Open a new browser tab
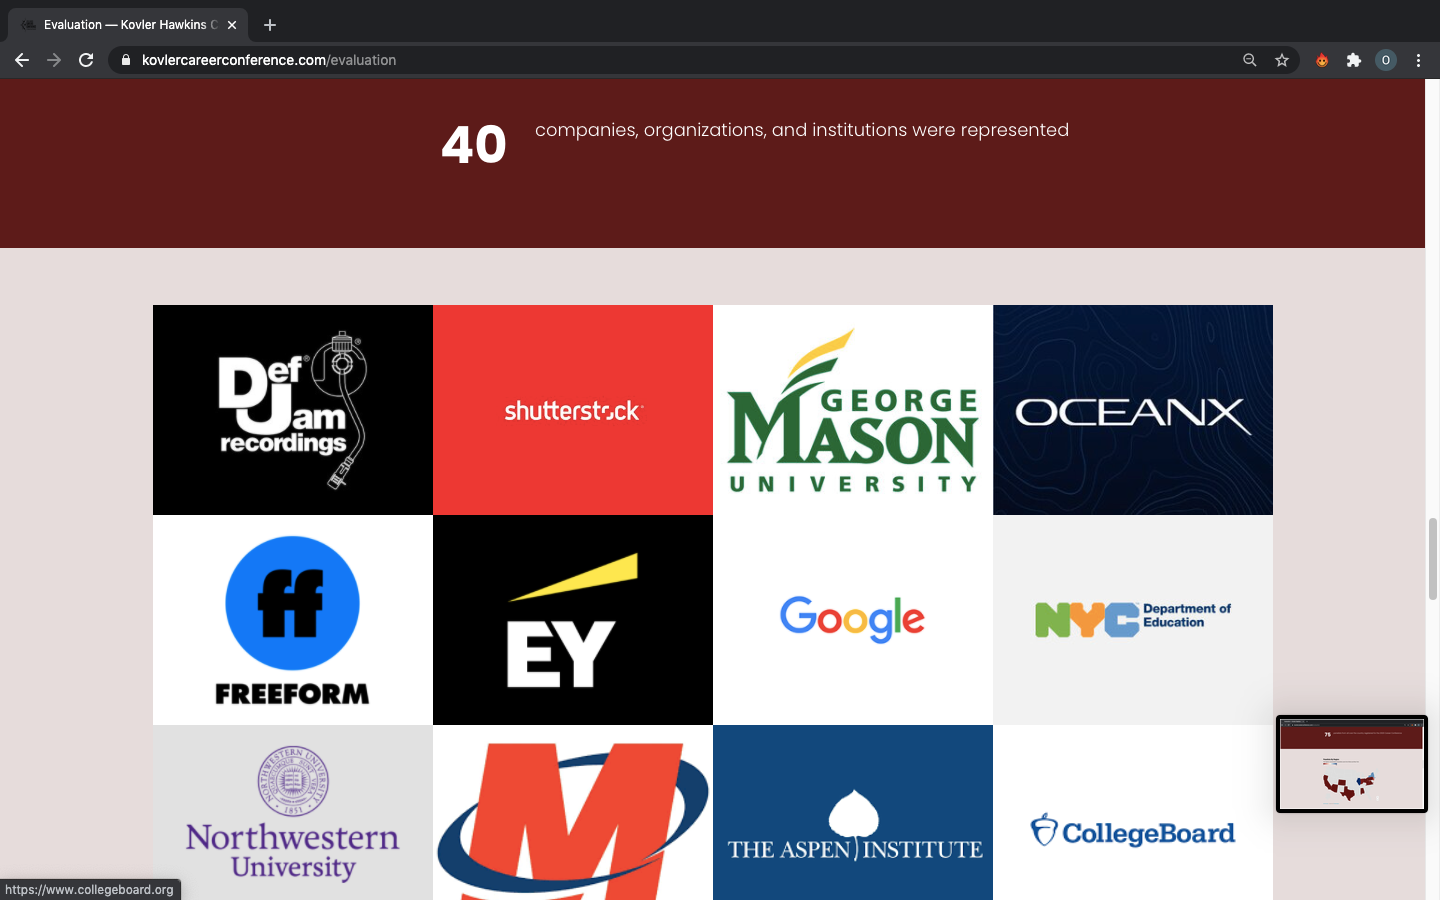Image resolution: width=1440 pixels, height=900 pixels. (270, 25)
